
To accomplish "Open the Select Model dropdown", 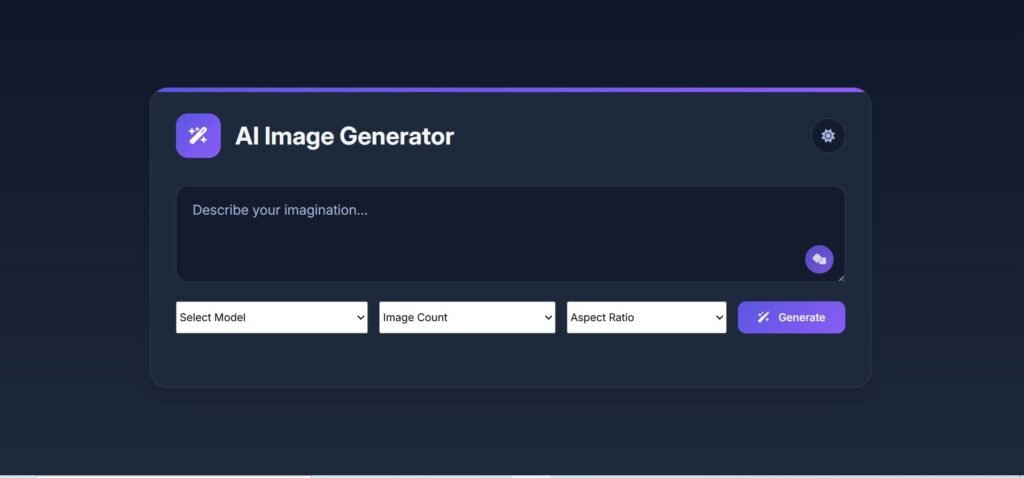I will coord(271,317).
